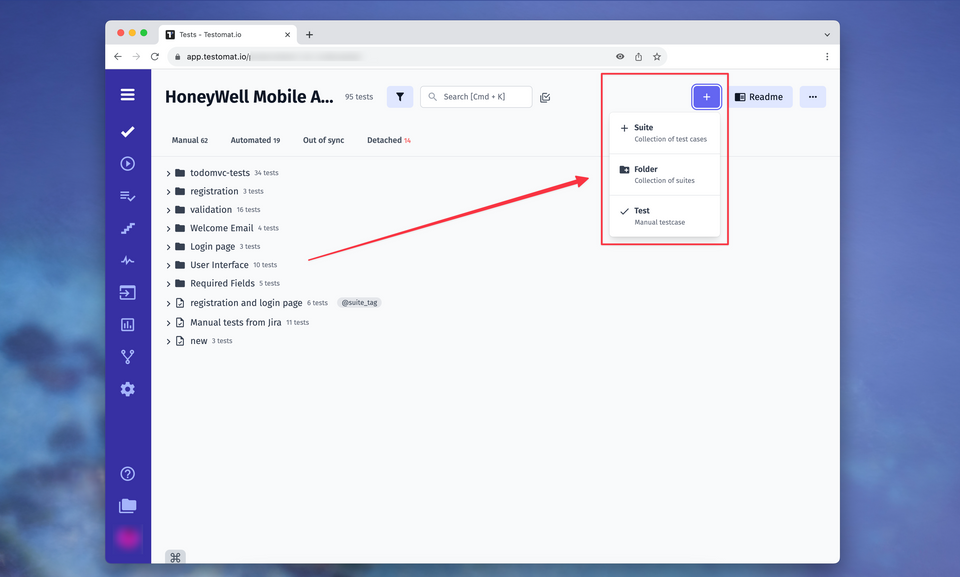Open Chrome three-dot menu
The height and width of the screenshot is (577, 960).
pos(827,56)
